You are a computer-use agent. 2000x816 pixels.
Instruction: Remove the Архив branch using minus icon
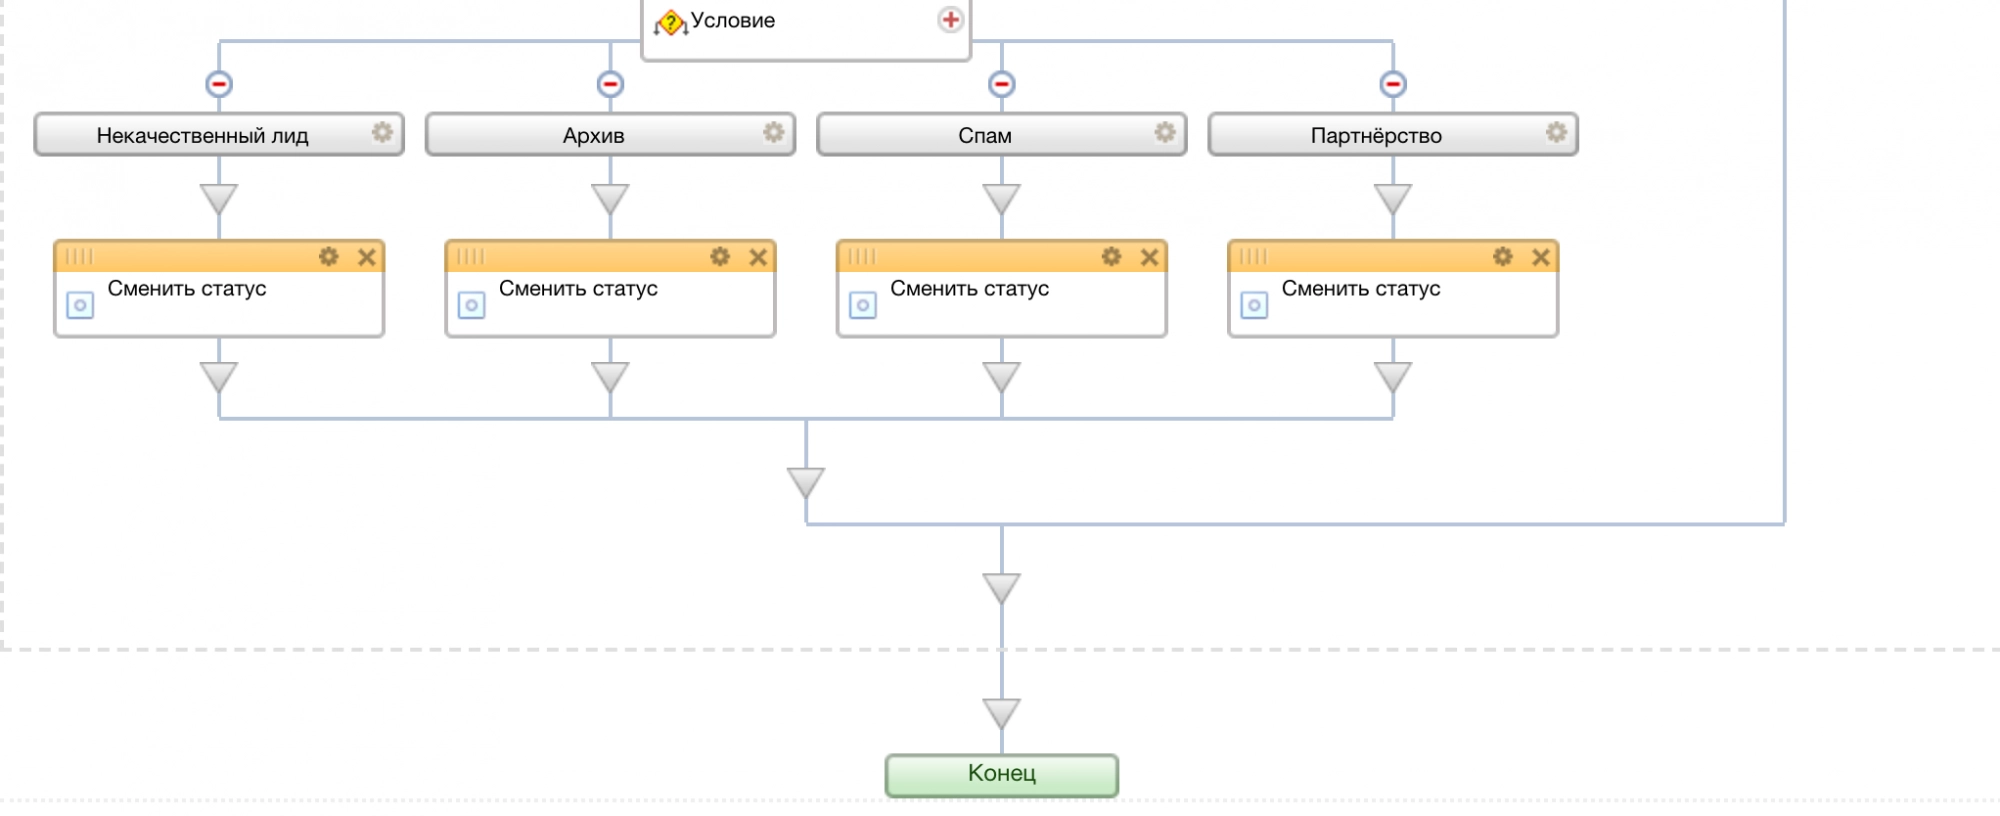coord(610,84)
